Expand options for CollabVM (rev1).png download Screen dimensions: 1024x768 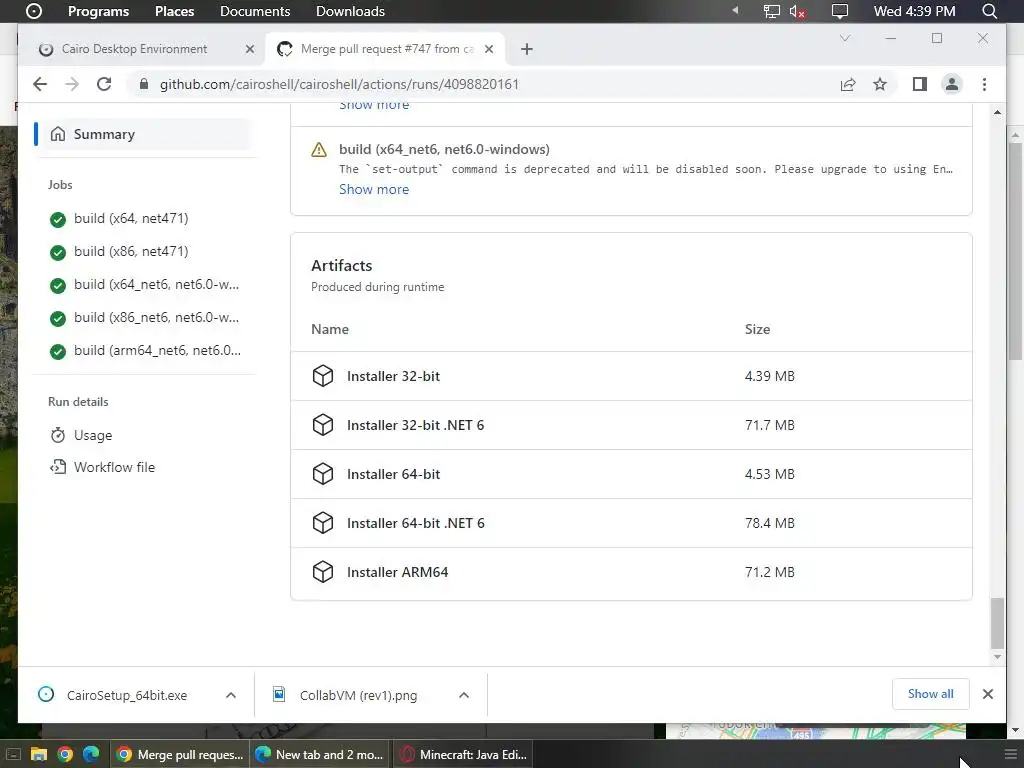(464, 695)
